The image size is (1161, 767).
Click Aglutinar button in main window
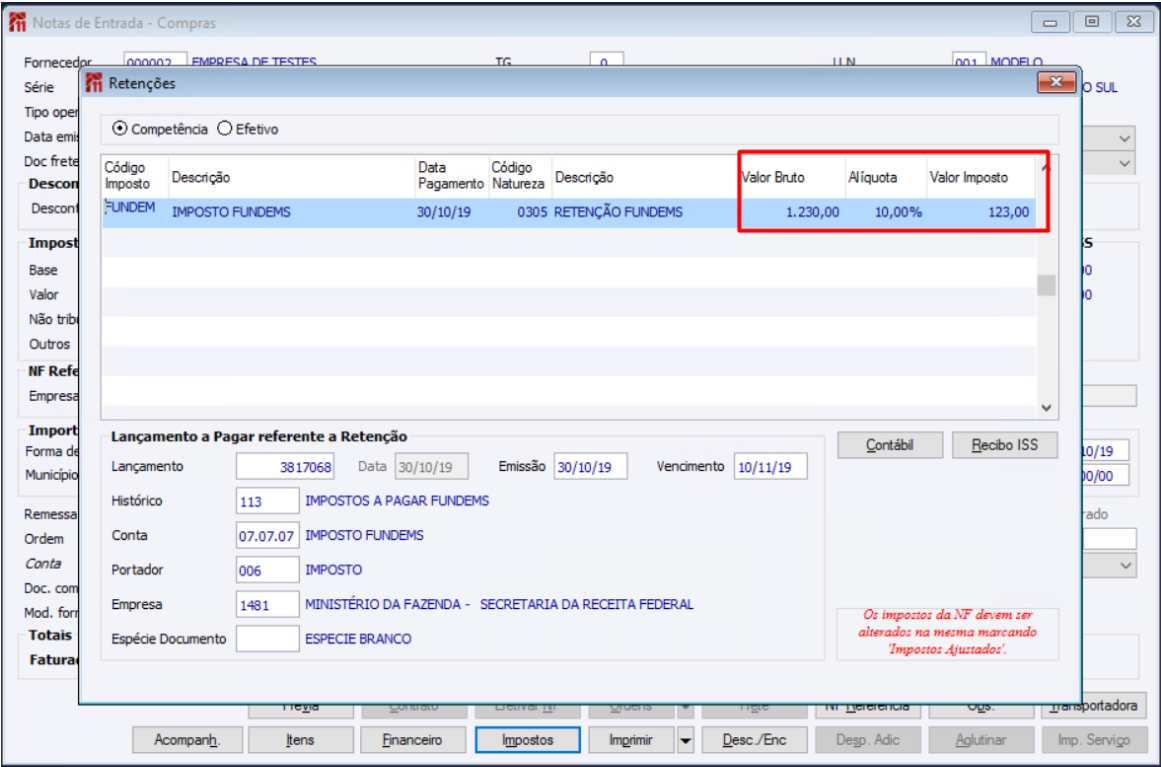(x=980, y=740)
